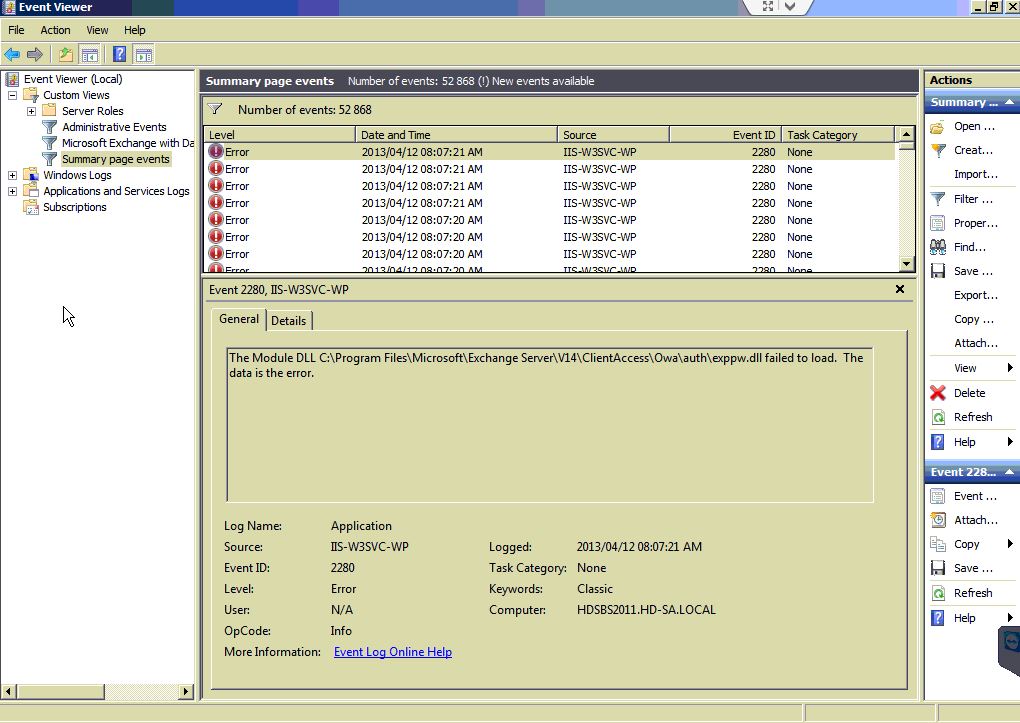Click Copy Custom View action
The width and height of the screenshot is (1020, 723).
click(x=973, y=320)
